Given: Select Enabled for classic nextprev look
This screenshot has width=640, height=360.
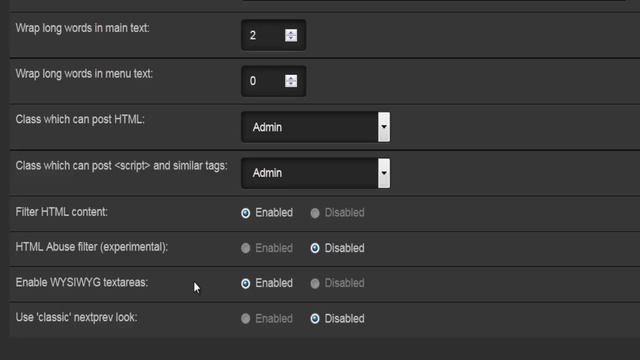Looking at the screenshot, I should point(245,319).
